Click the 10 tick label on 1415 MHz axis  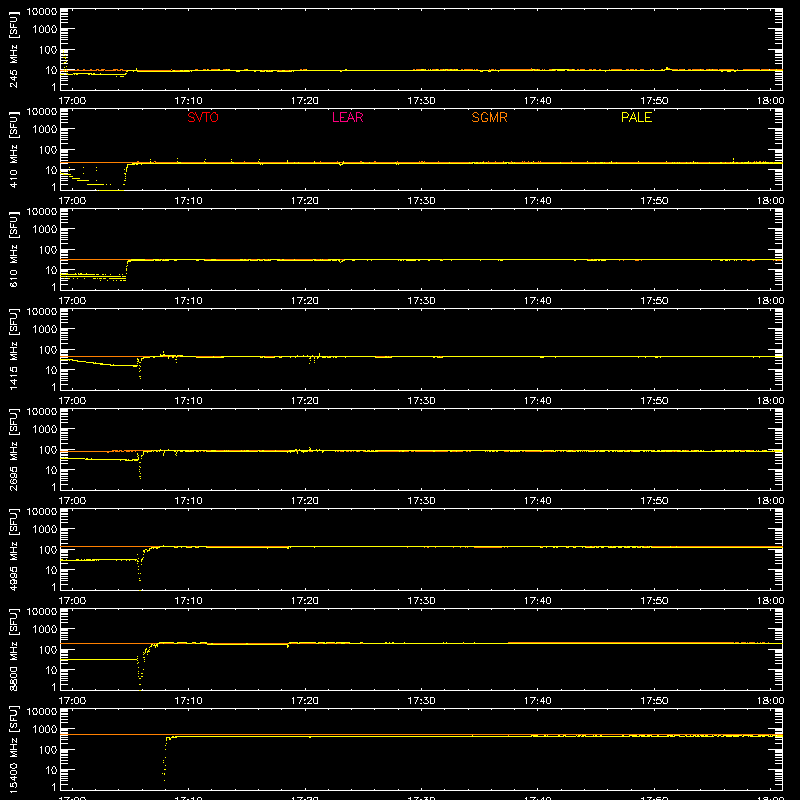51,370
